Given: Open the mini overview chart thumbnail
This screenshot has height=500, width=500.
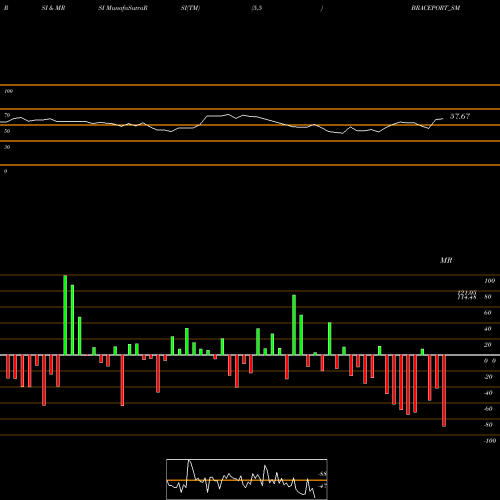Looking at the screenshot, I should 247,479.
